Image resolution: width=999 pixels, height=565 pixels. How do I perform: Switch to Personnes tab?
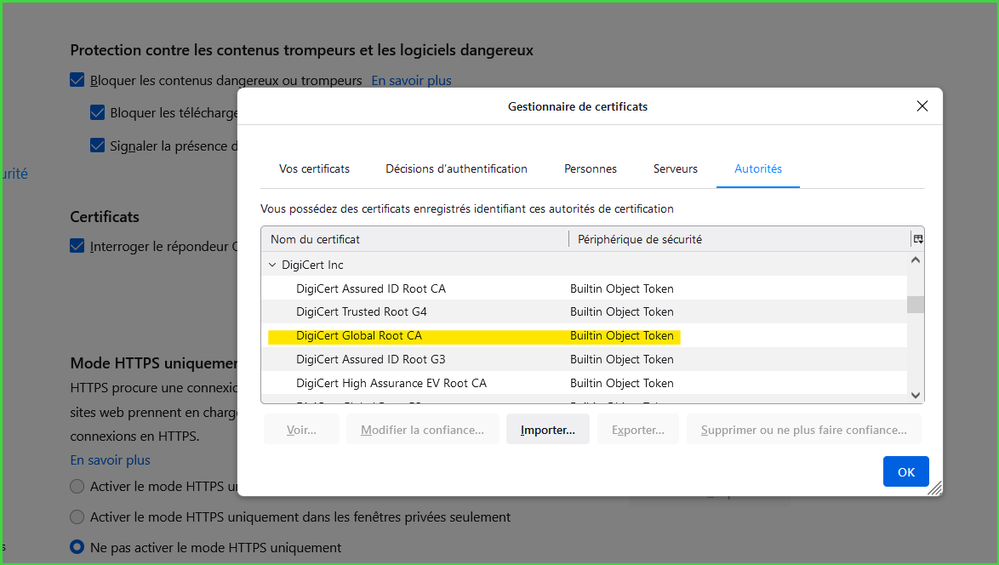[x=590, y=169]
